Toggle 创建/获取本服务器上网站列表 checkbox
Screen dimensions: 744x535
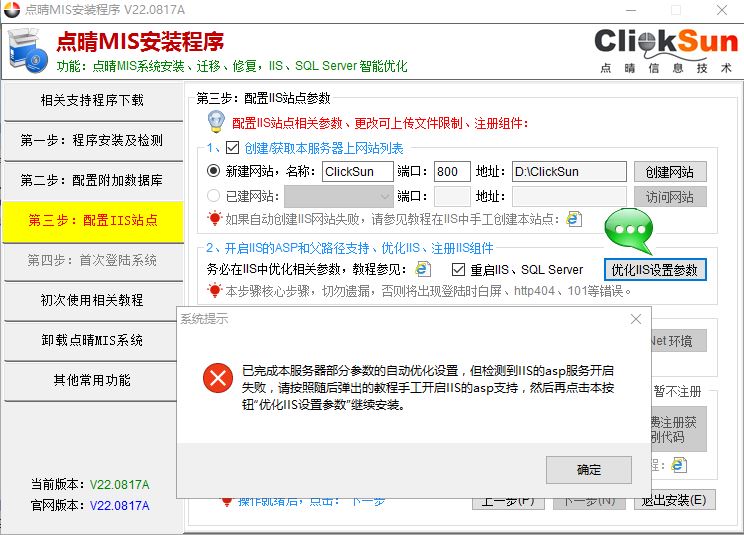[x=233, y=147]
